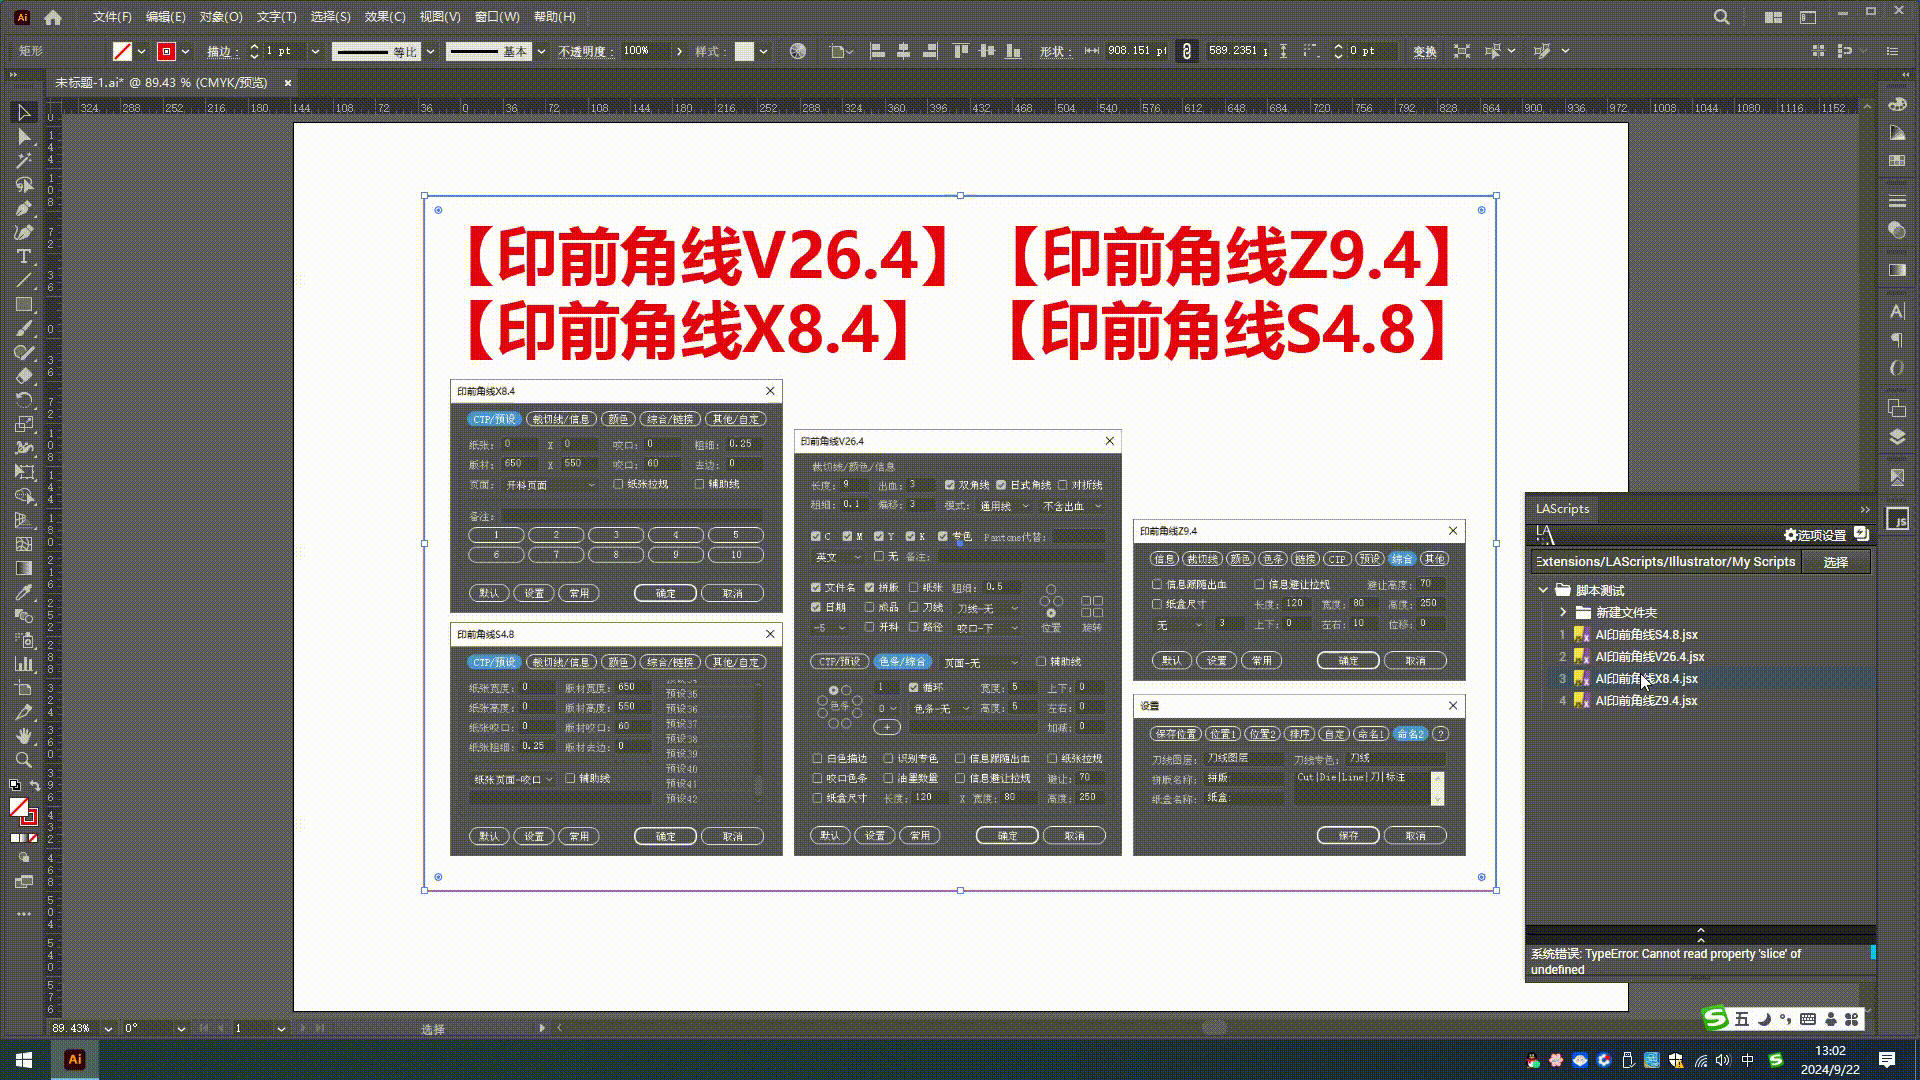Open the 效果(C) menu

click(385, 17)
